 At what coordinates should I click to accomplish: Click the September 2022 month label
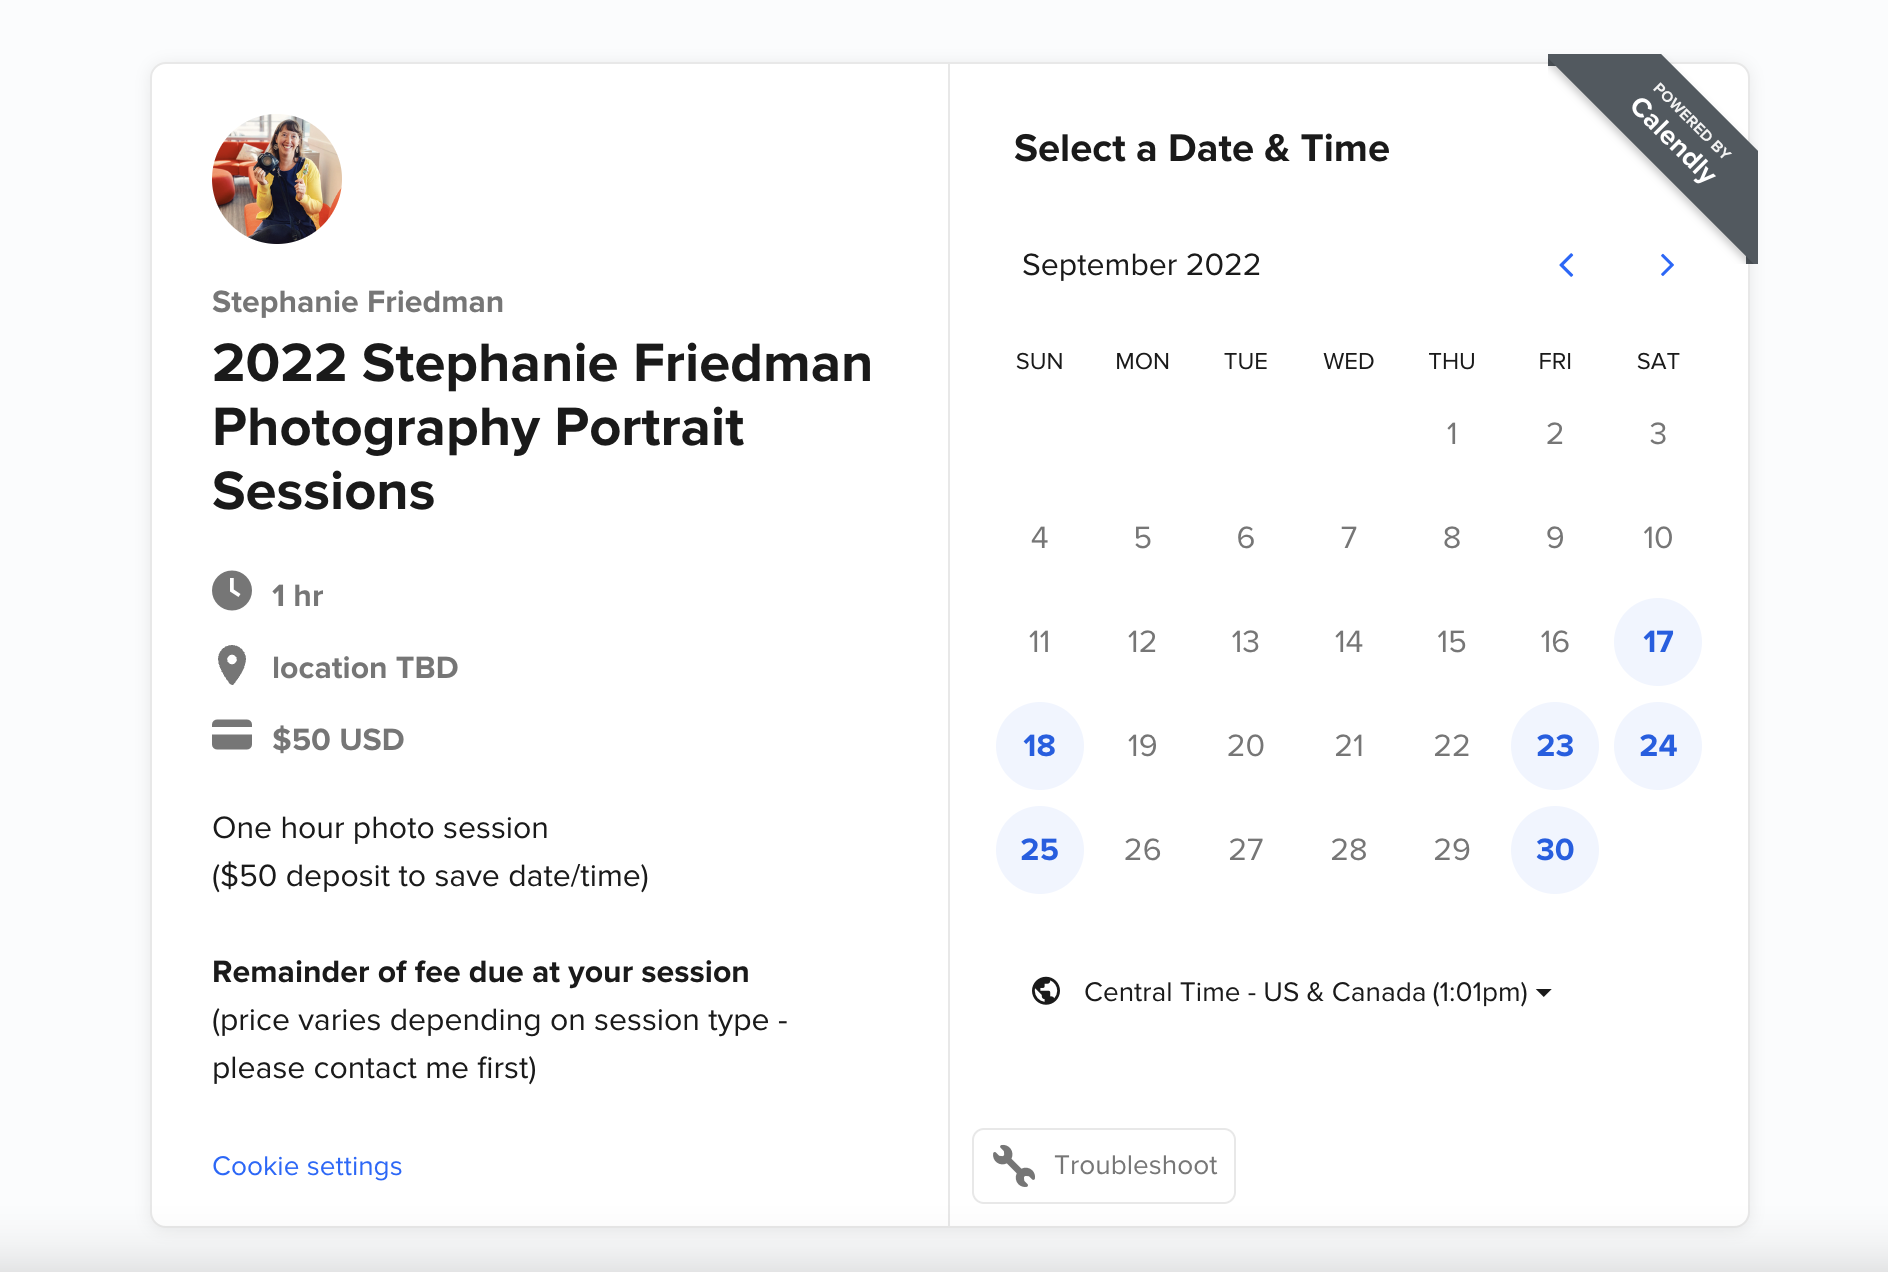pyautogui.click(x=1141, y=265)
